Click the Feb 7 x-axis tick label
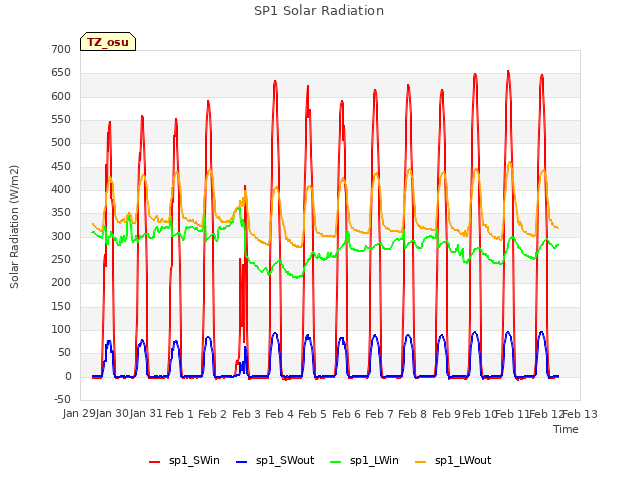Image resolution: width=640 pixels, height=480 pixels. pyautogui.click(x=379, y=414)
